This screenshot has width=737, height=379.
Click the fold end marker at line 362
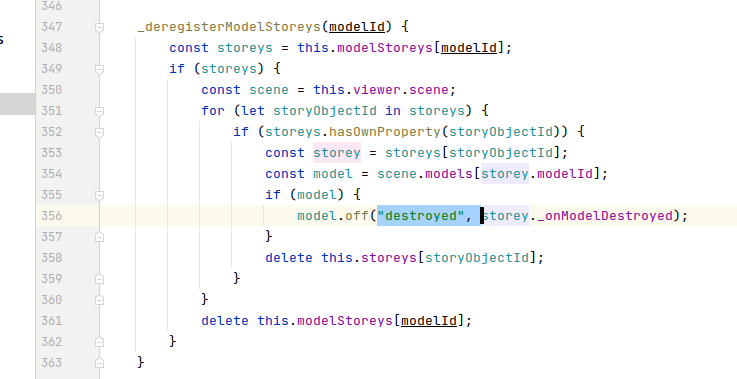[x=99, y=342]
